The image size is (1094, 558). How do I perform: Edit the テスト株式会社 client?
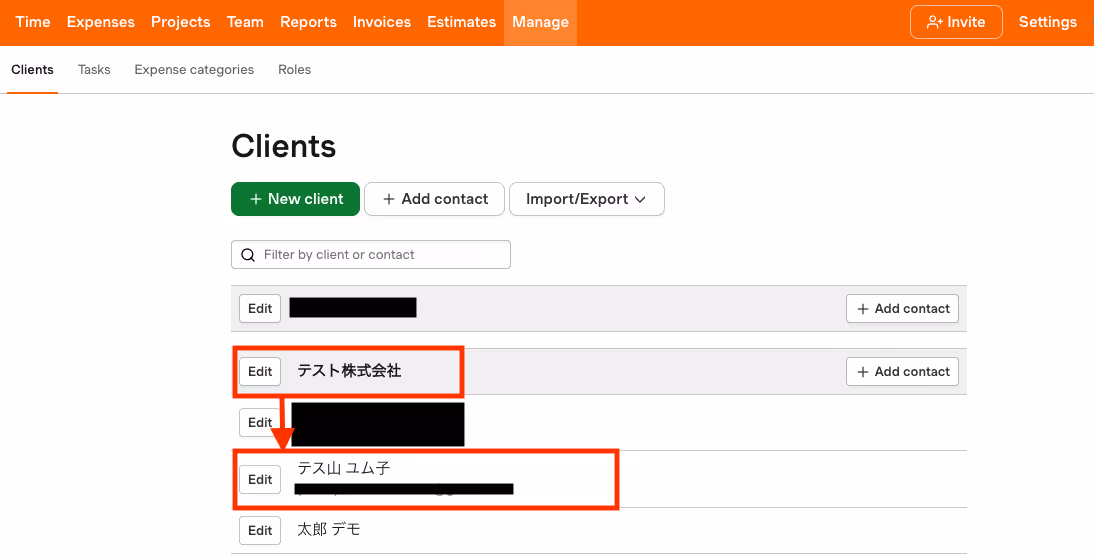pos(260,371)
